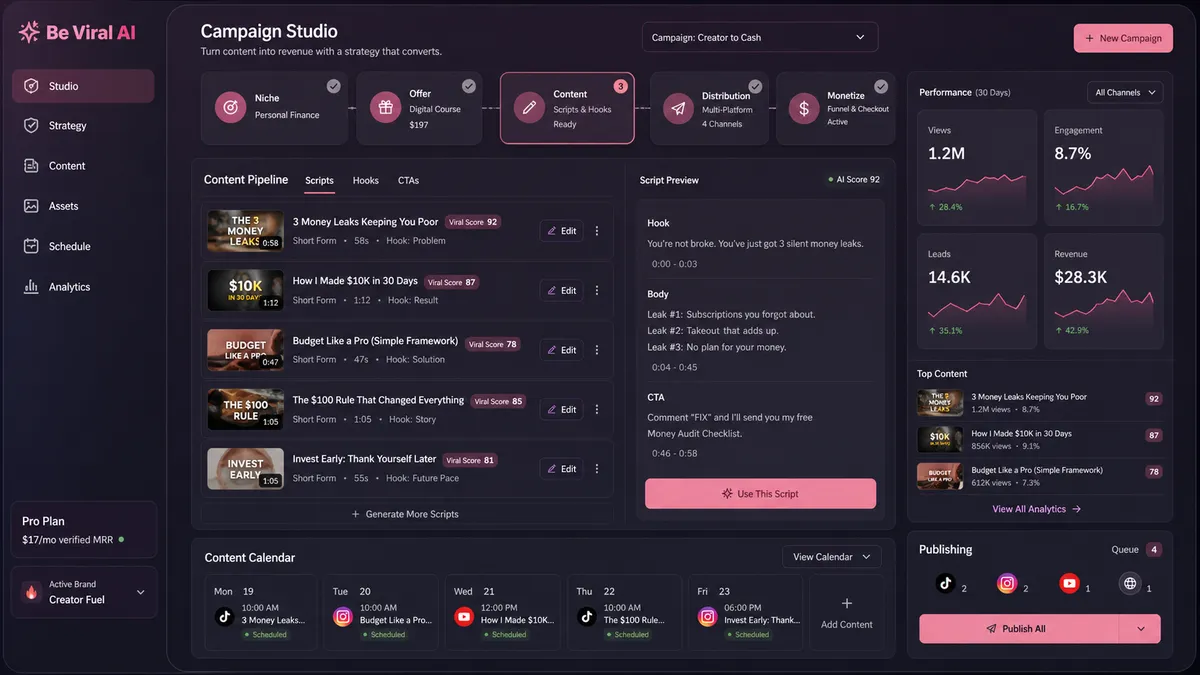Select the Monetize dollar icon
This screenshot has height=675, width=1200.
[x=804, y=108]
